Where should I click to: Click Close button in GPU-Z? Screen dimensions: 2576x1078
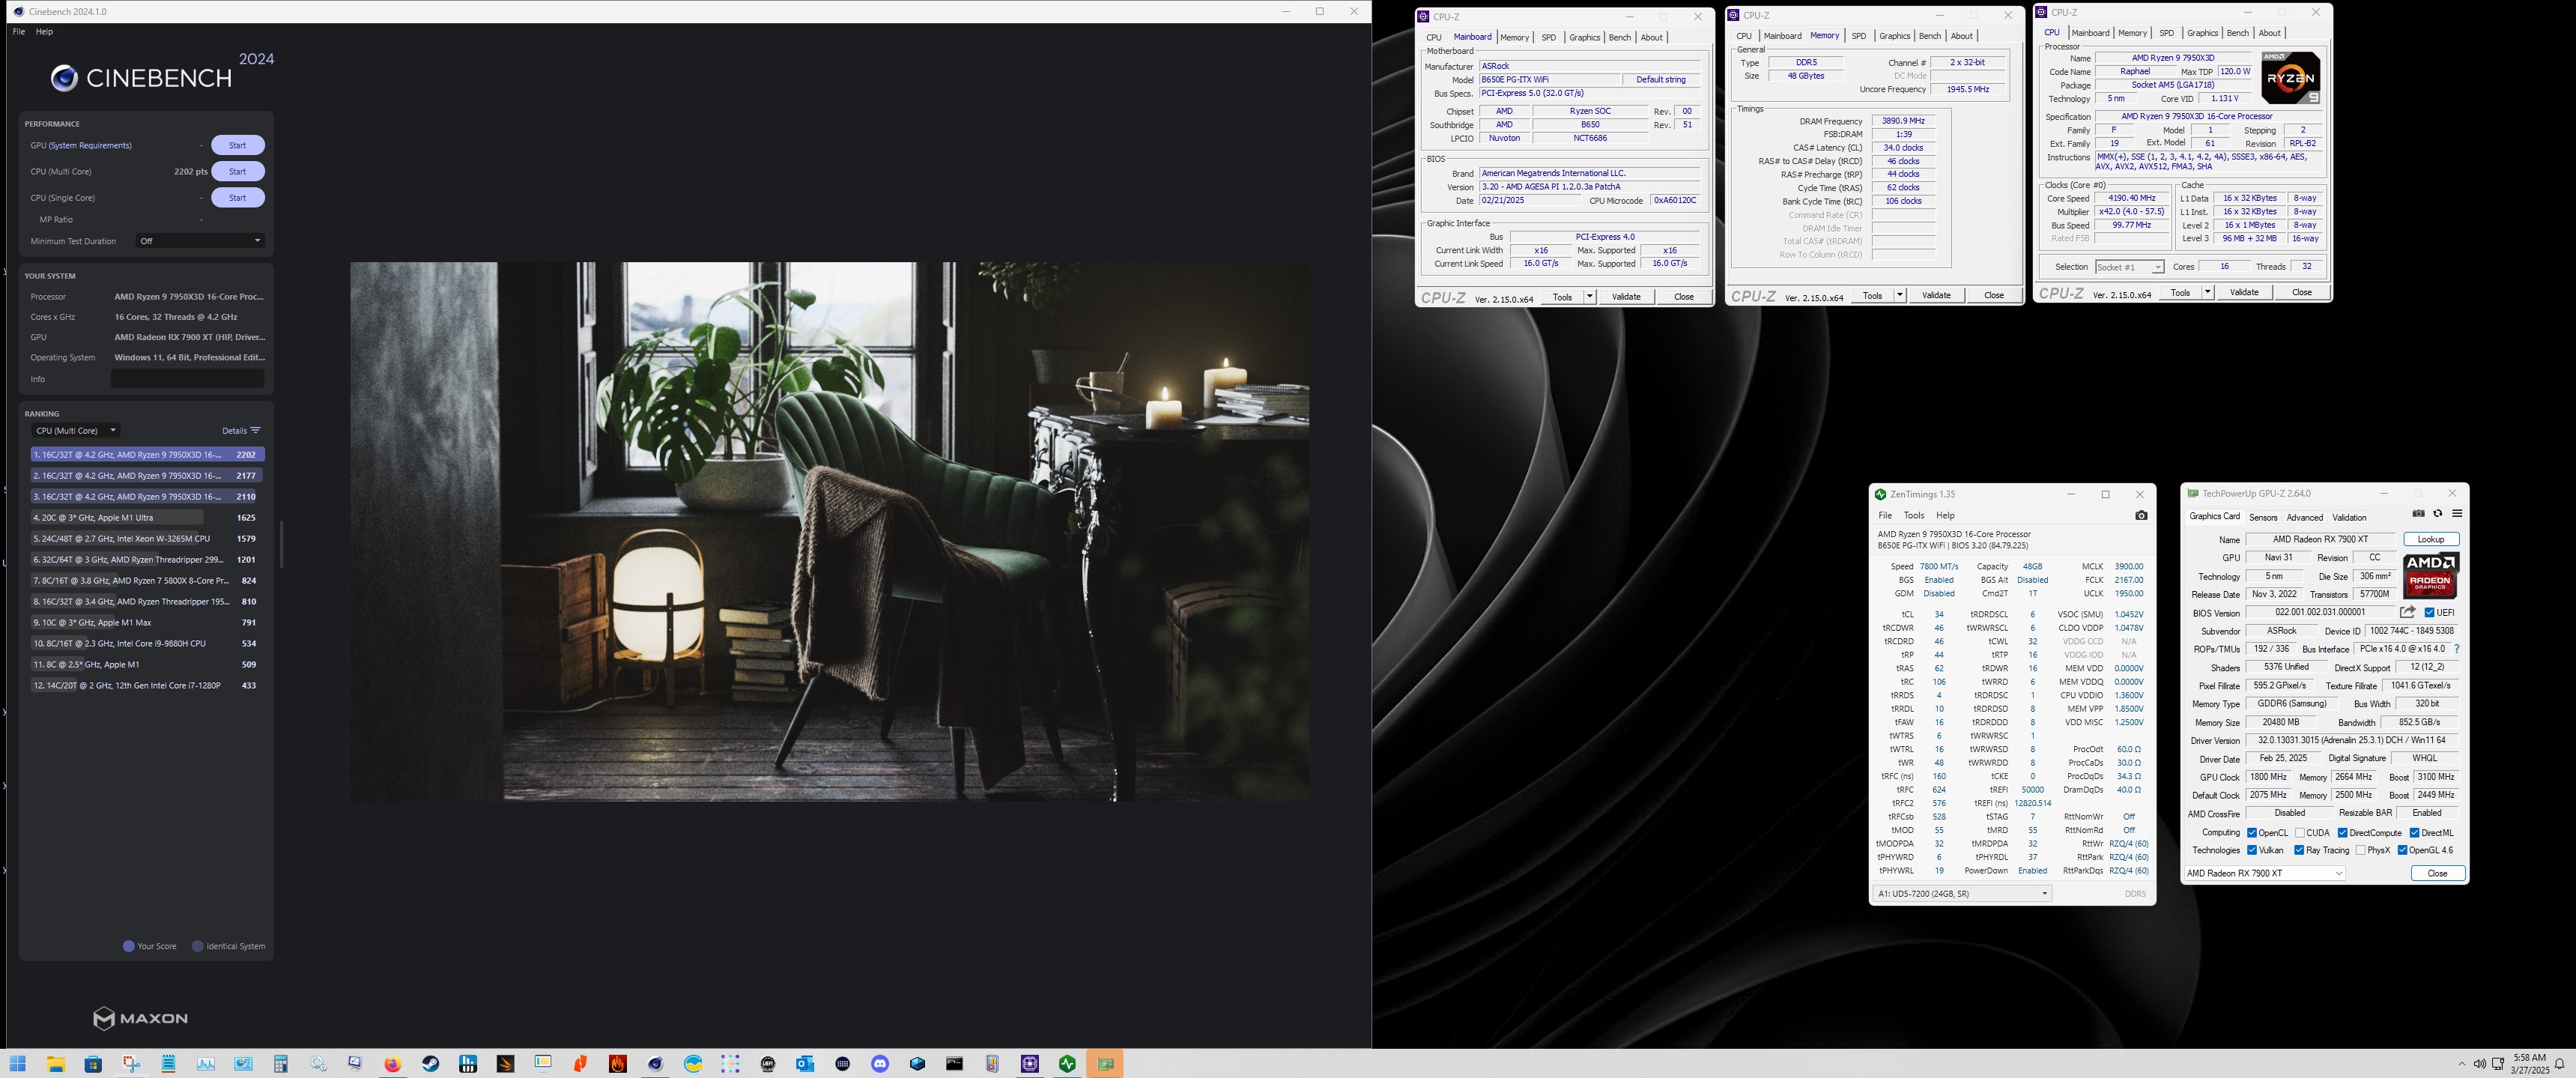(x=2438, y=874)
